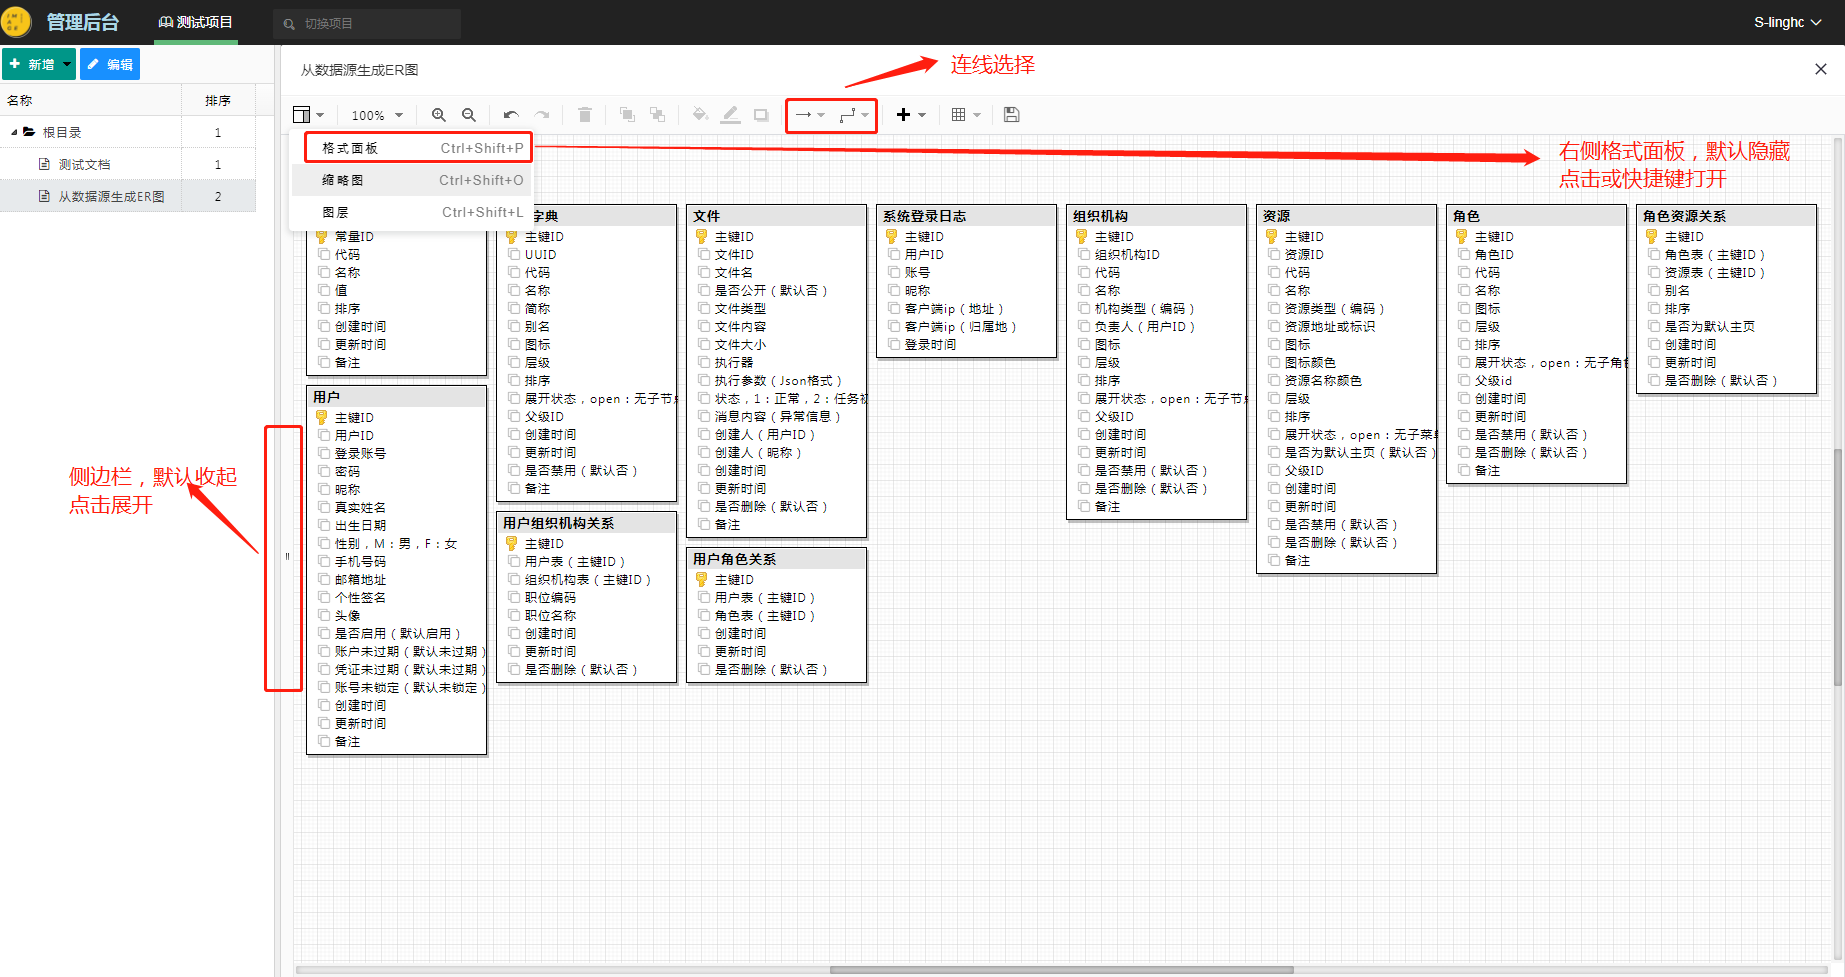Click the shadow toggle icon in the toolbar
Viewport: 1845px width, 977px height.
pos(761,115)
